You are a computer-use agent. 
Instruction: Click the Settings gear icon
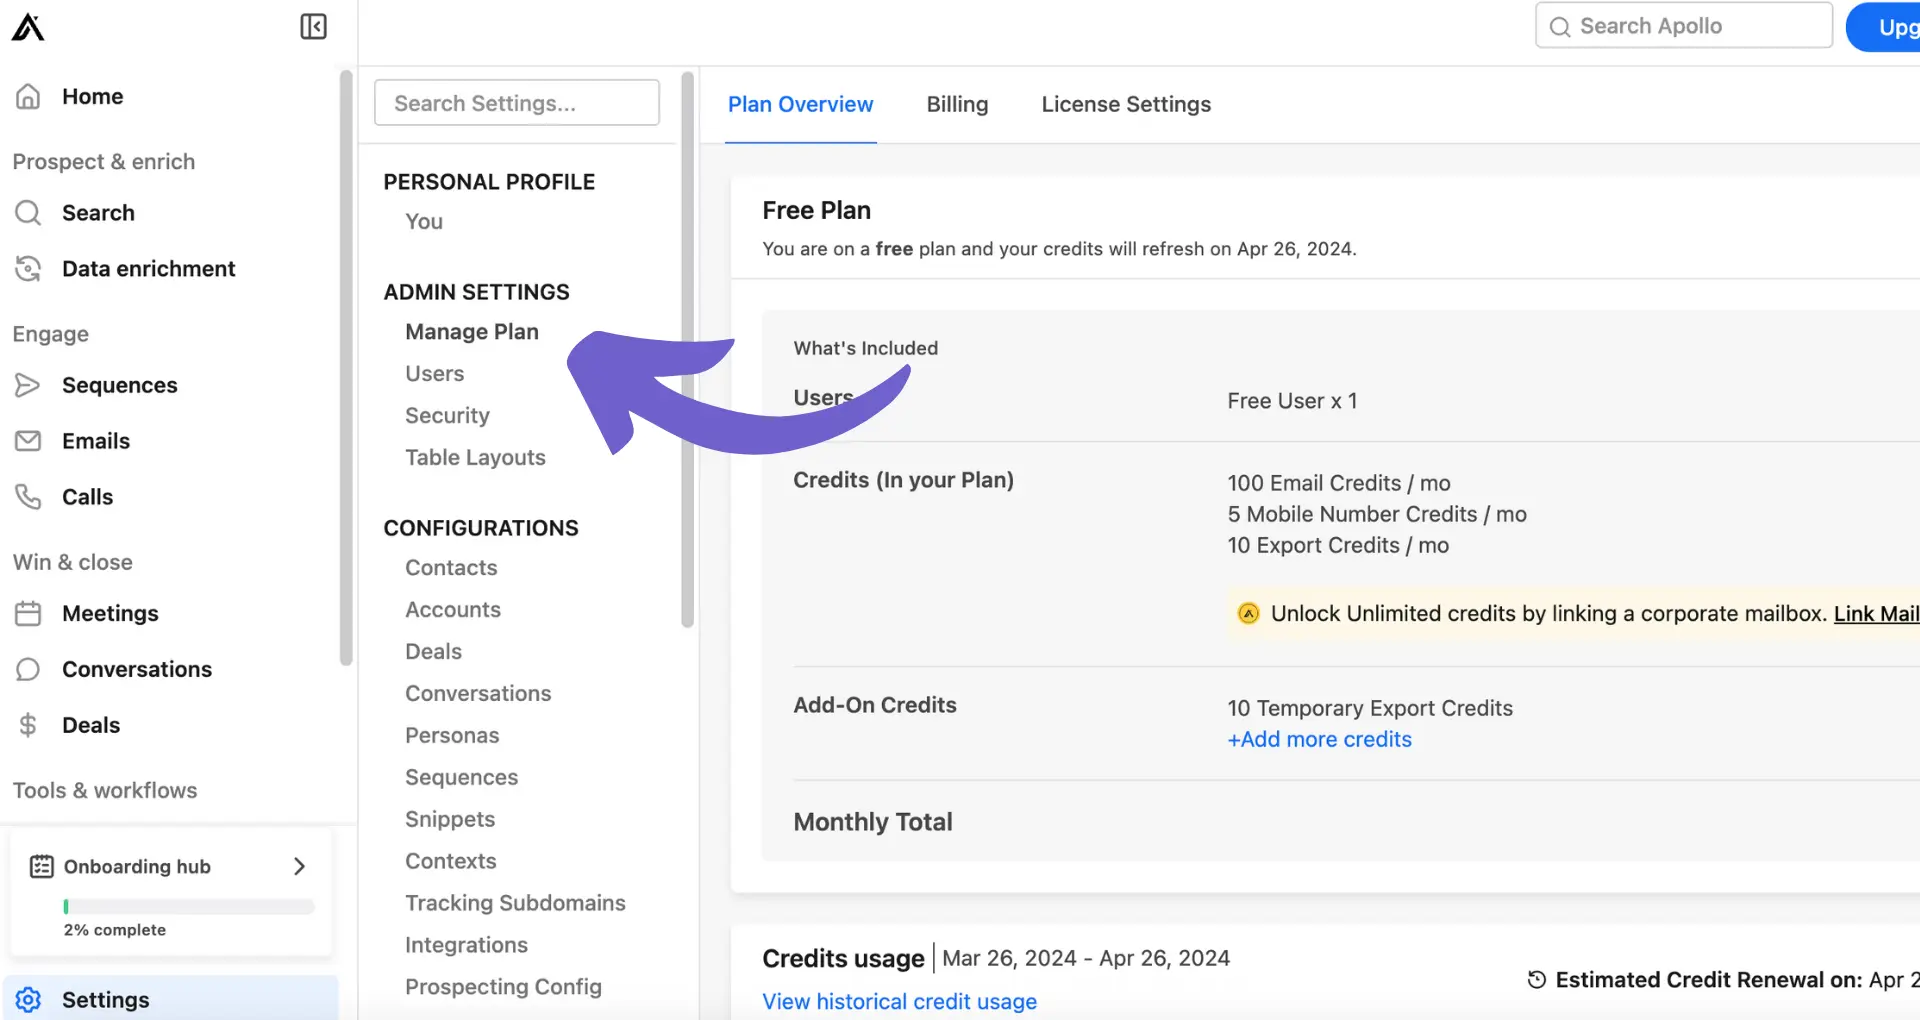(x=28, y=1000)
